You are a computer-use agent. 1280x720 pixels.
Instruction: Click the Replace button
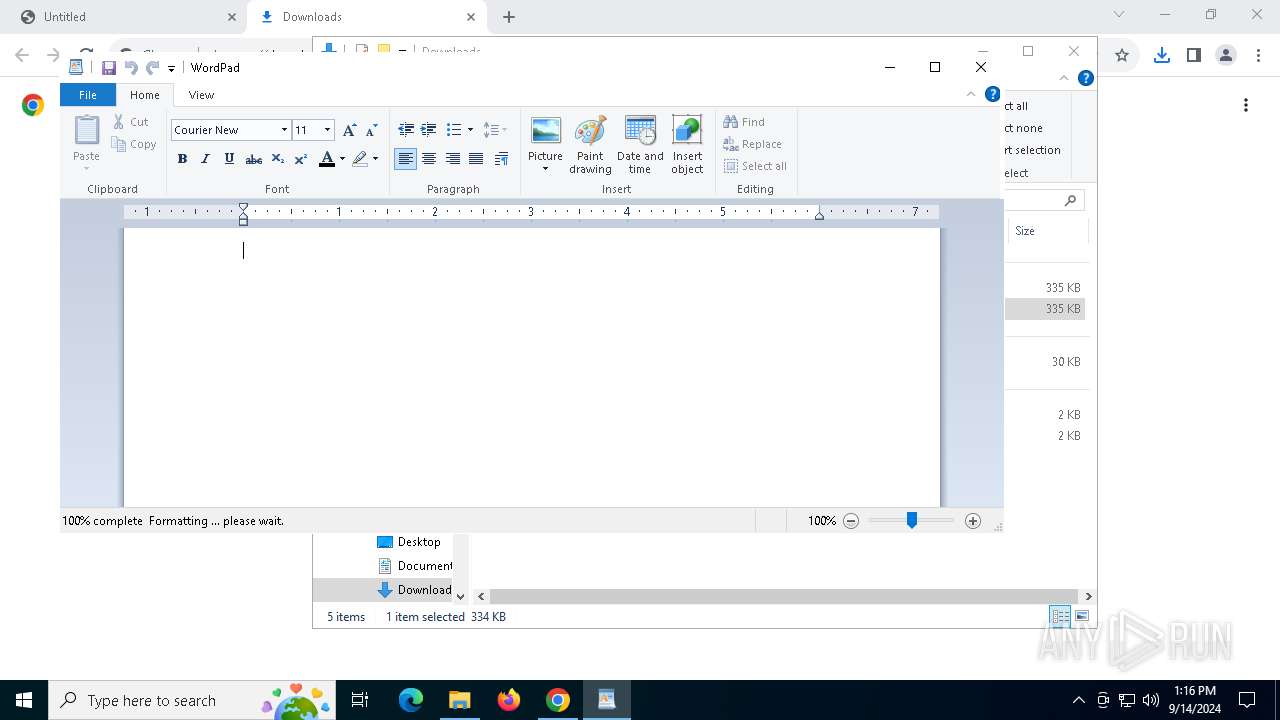point(752,144)
